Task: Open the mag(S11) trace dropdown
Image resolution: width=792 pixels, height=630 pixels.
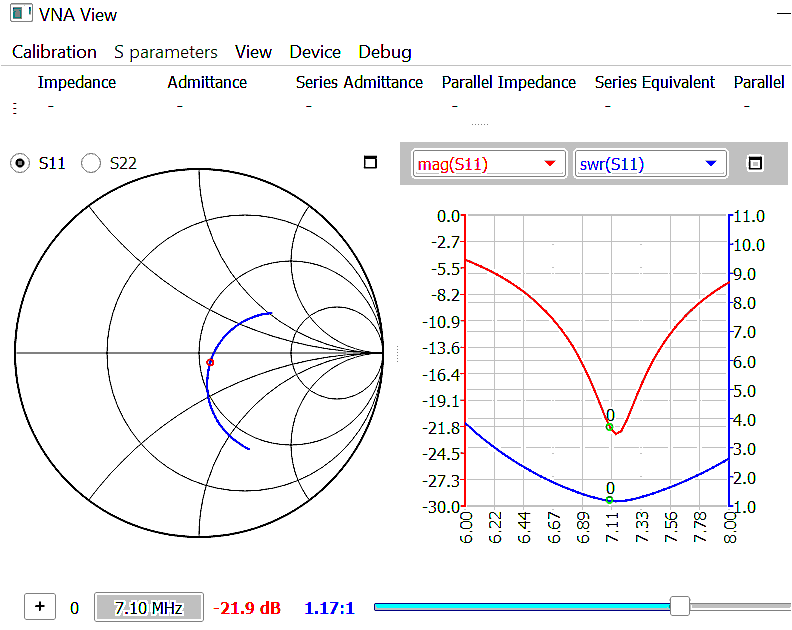Action: pyautogui.click(x=489, y=164)
